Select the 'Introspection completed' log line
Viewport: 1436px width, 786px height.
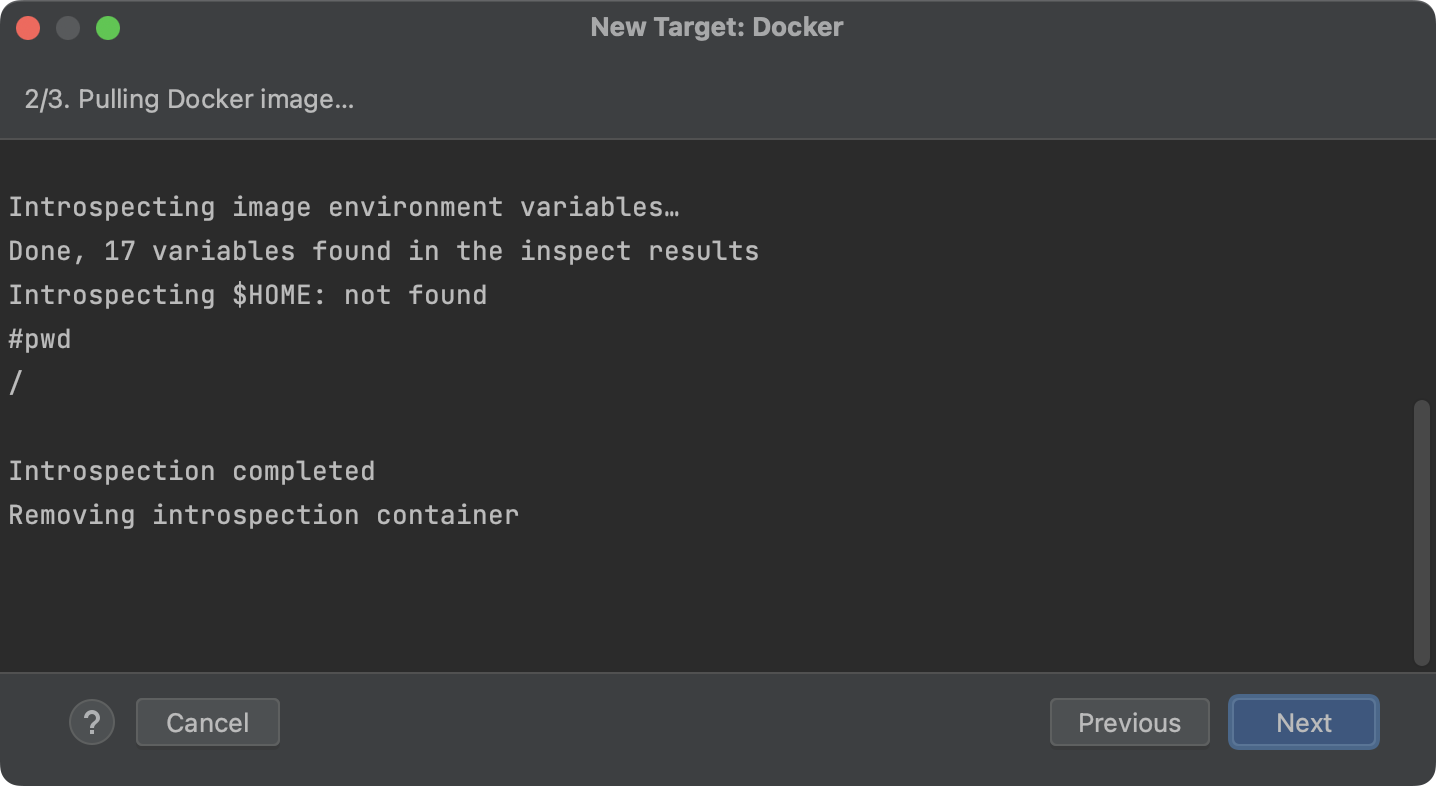click(190, 470)
